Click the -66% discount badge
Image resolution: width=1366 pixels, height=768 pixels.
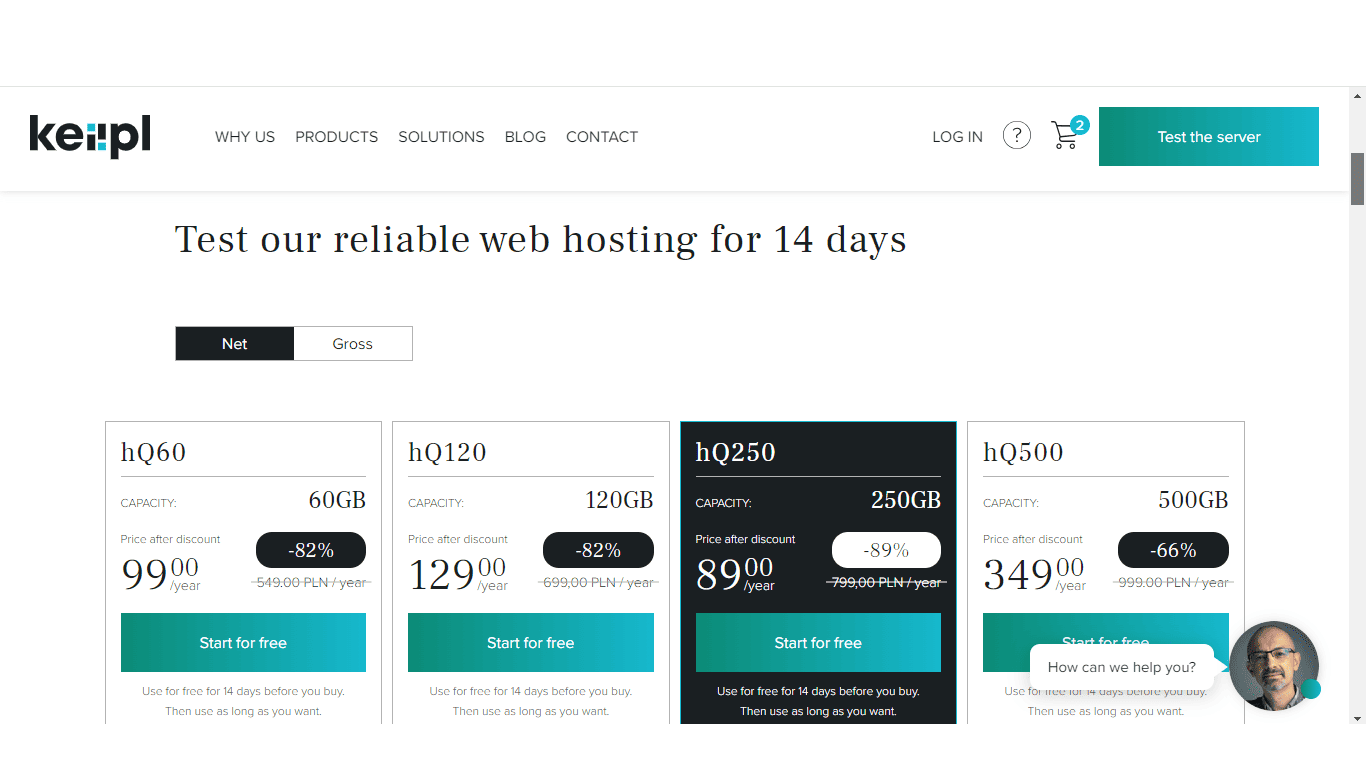pyautogui.click(x=1173, y=550)
